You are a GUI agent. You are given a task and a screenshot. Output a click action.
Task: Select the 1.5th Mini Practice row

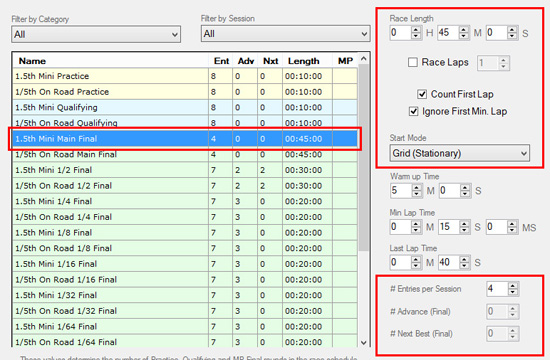tap(185, 76)
